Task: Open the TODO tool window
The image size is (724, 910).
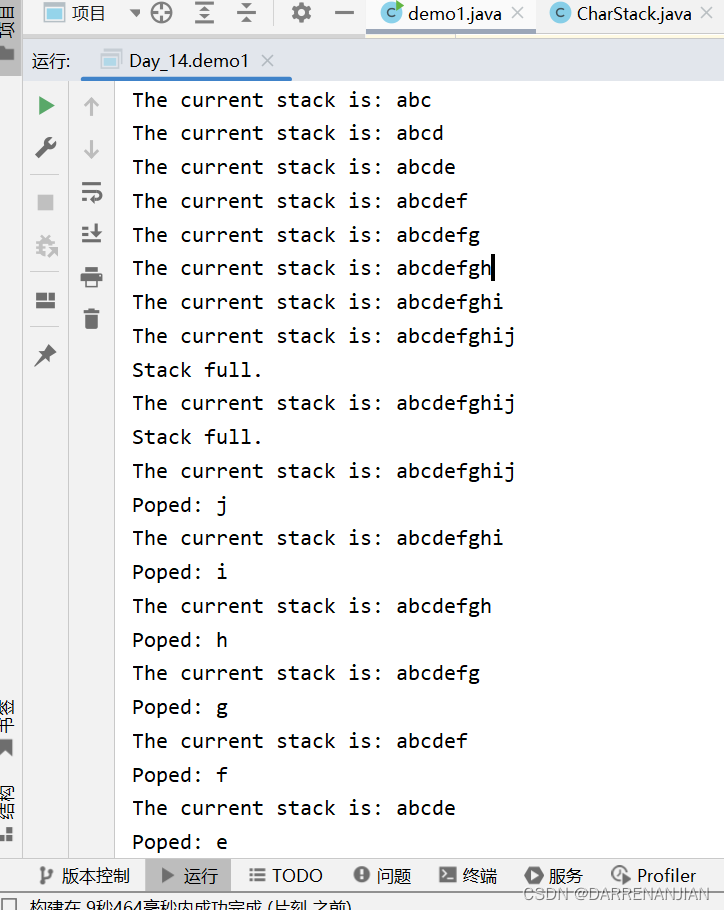Action: tap(284, 874)
